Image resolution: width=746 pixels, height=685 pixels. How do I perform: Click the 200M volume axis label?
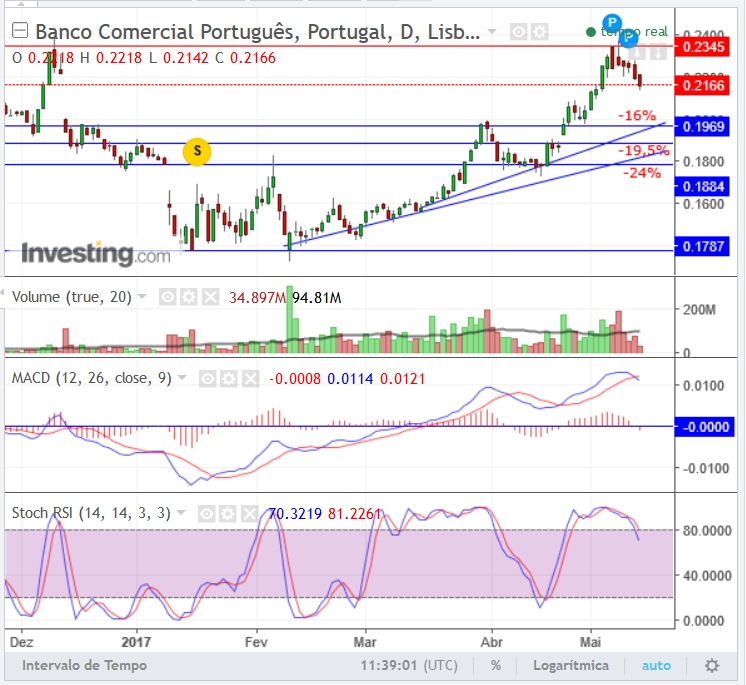point(699,310)
